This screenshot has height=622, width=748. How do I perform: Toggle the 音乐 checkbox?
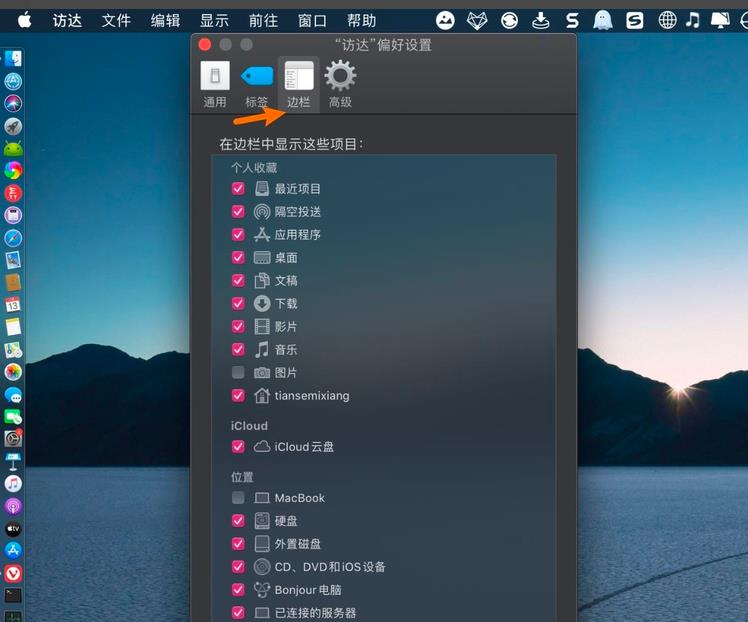(238, 349)
